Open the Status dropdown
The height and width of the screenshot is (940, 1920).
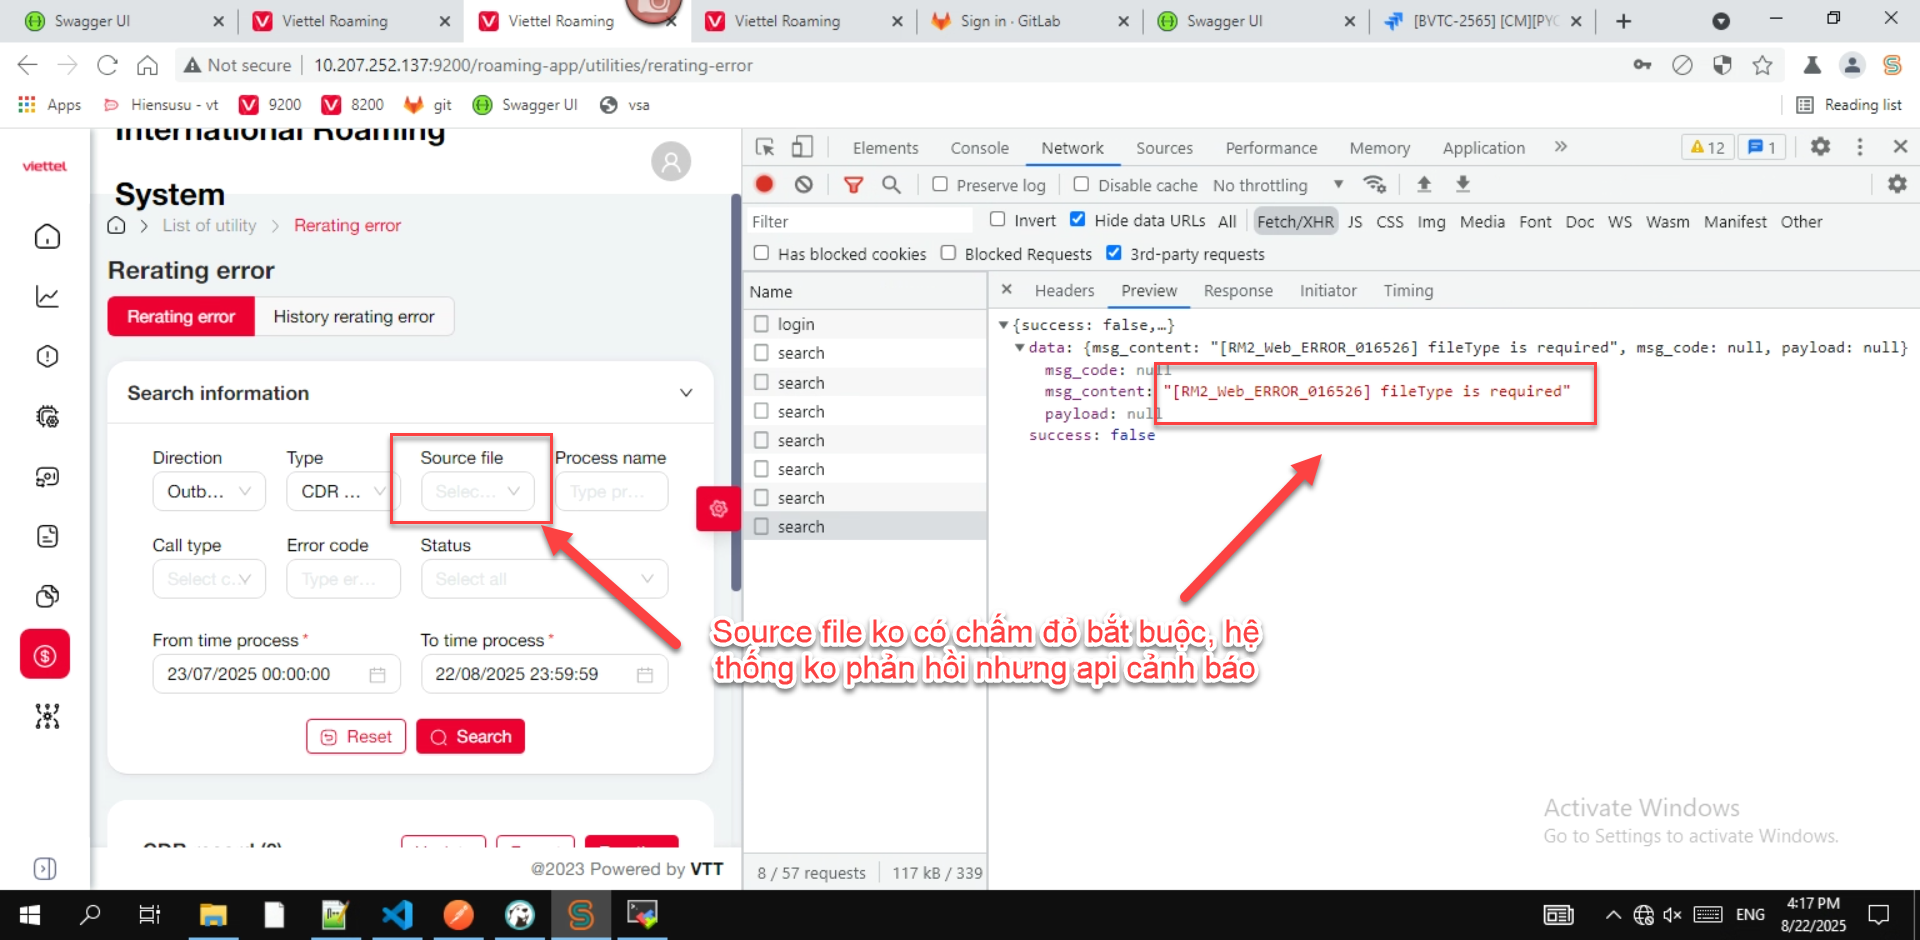[543, 579]
